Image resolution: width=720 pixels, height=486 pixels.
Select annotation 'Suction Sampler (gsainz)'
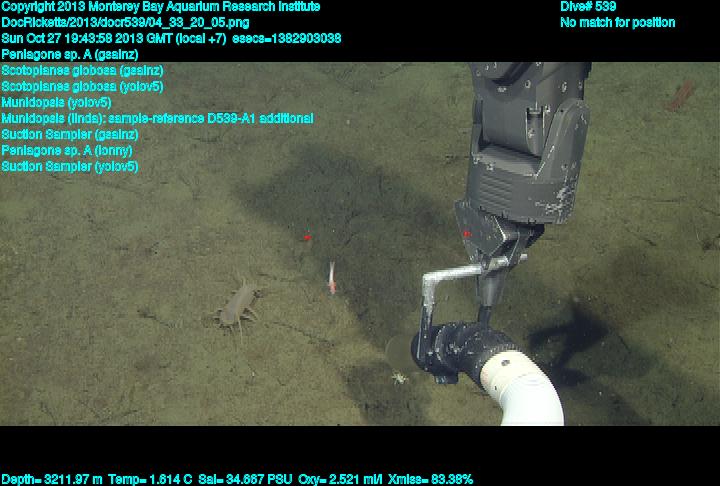point(70,135)
